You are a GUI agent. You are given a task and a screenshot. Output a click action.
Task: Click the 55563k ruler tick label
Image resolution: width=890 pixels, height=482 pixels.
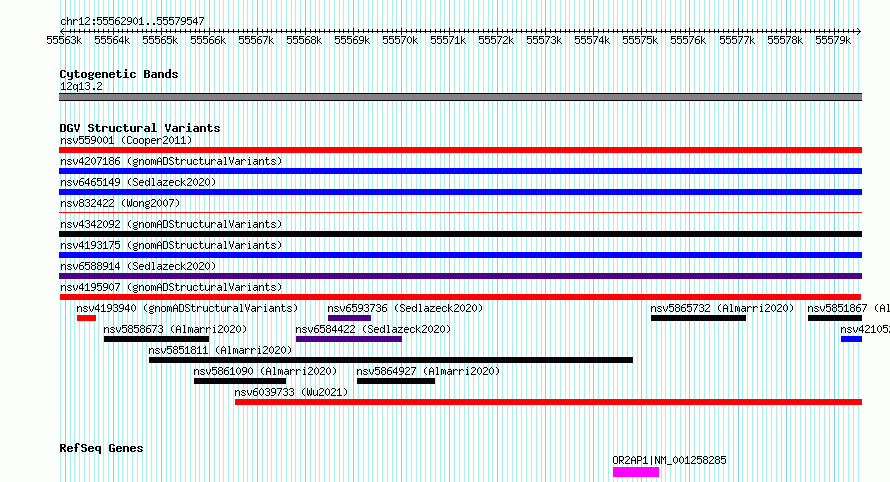tap(64, 40)
